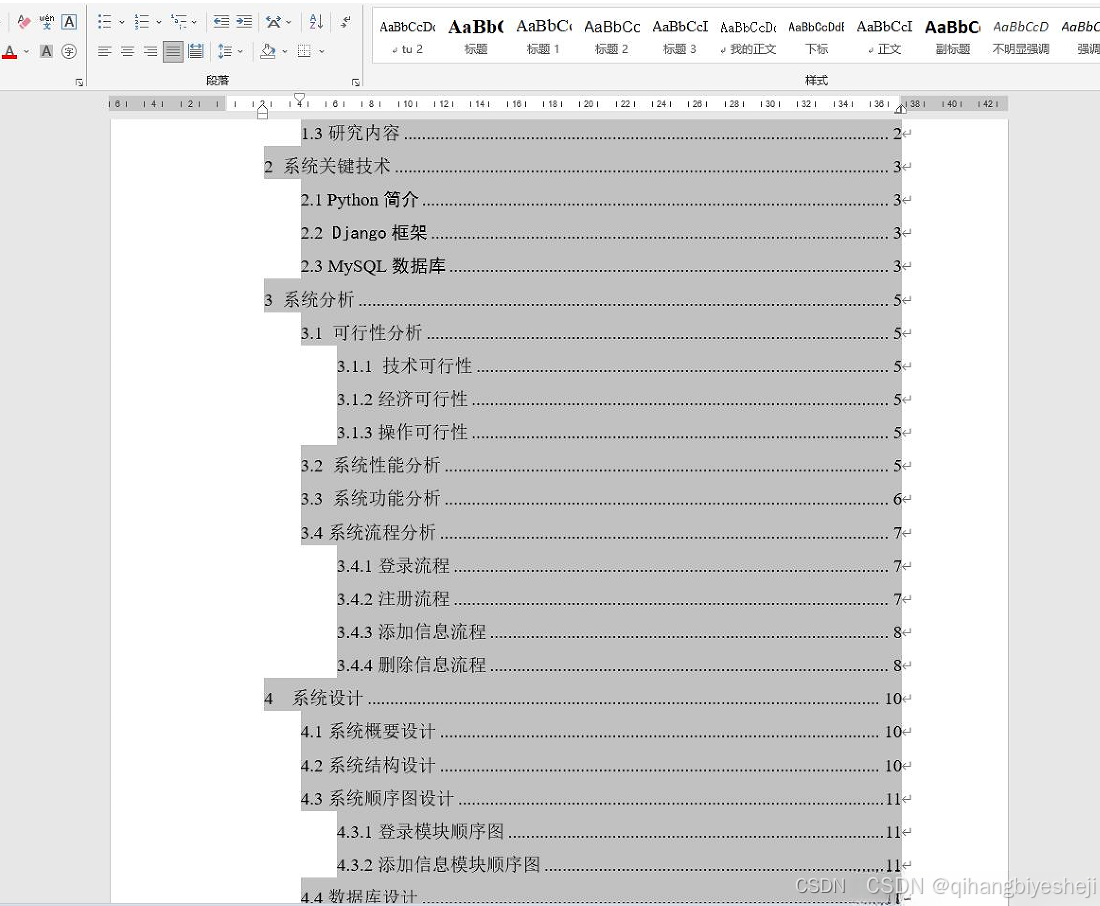Click the enclose characters 字 icon
Screen dimensions: 1100x906
point(67,50)
